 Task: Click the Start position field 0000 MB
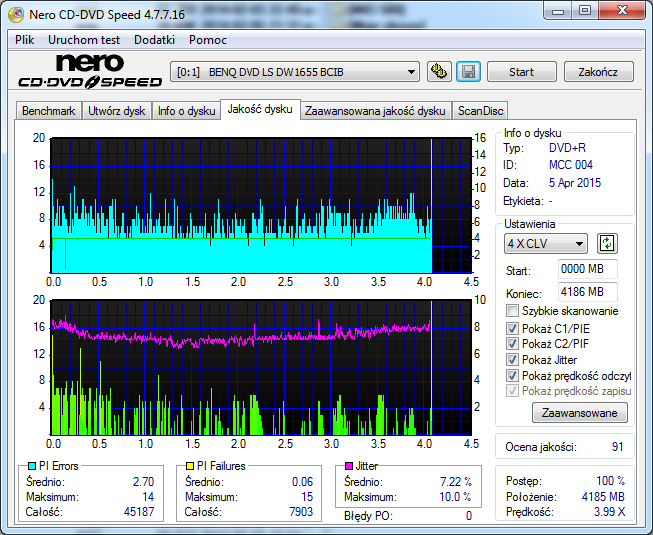[587, 269]
